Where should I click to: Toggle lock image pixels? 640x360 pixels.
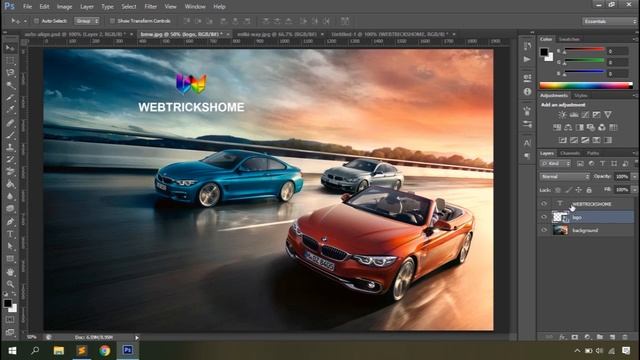(x=568, y=190)
